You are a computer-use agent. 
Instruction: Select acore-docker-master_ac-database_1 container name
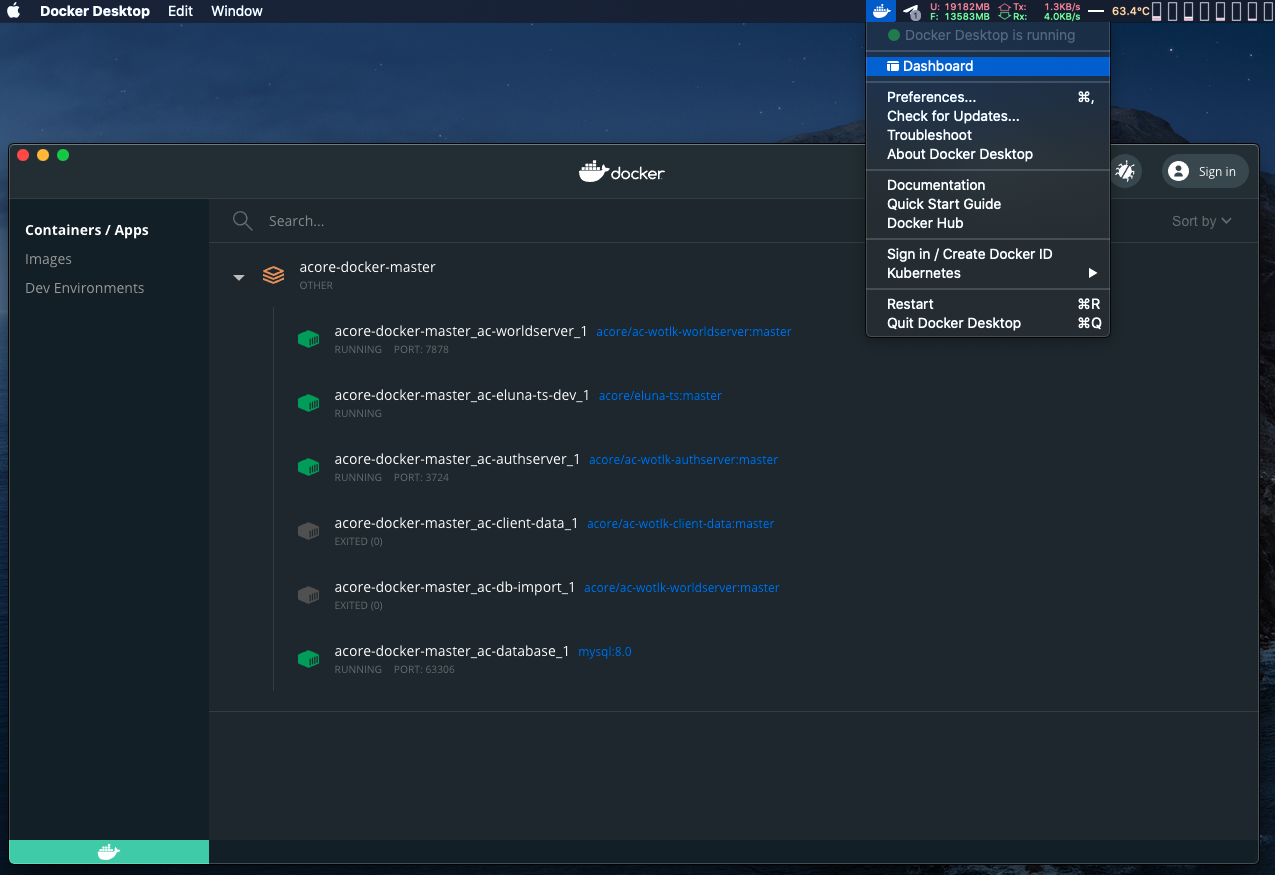click(x=452, y=651)
